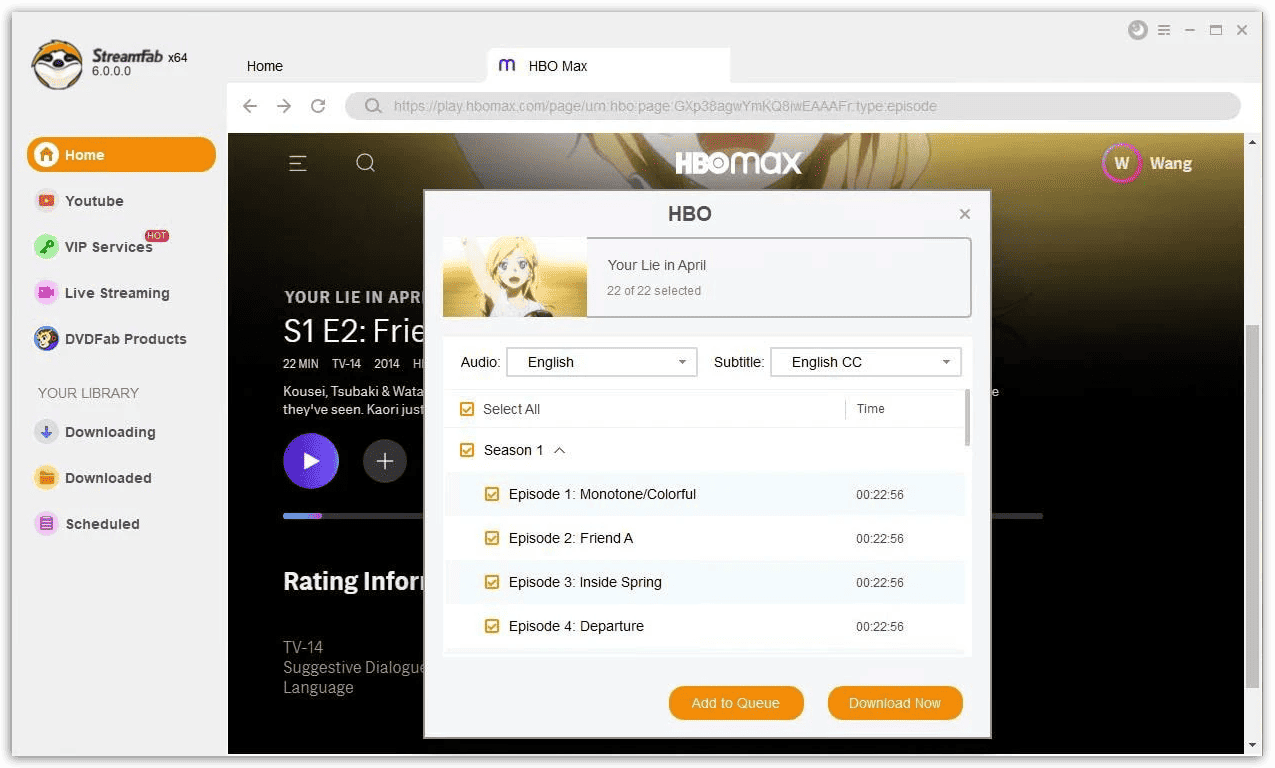Click the StreamFab sloth logo
The height and width of the screenshot is (768, 1275).
tap(57, 65)
